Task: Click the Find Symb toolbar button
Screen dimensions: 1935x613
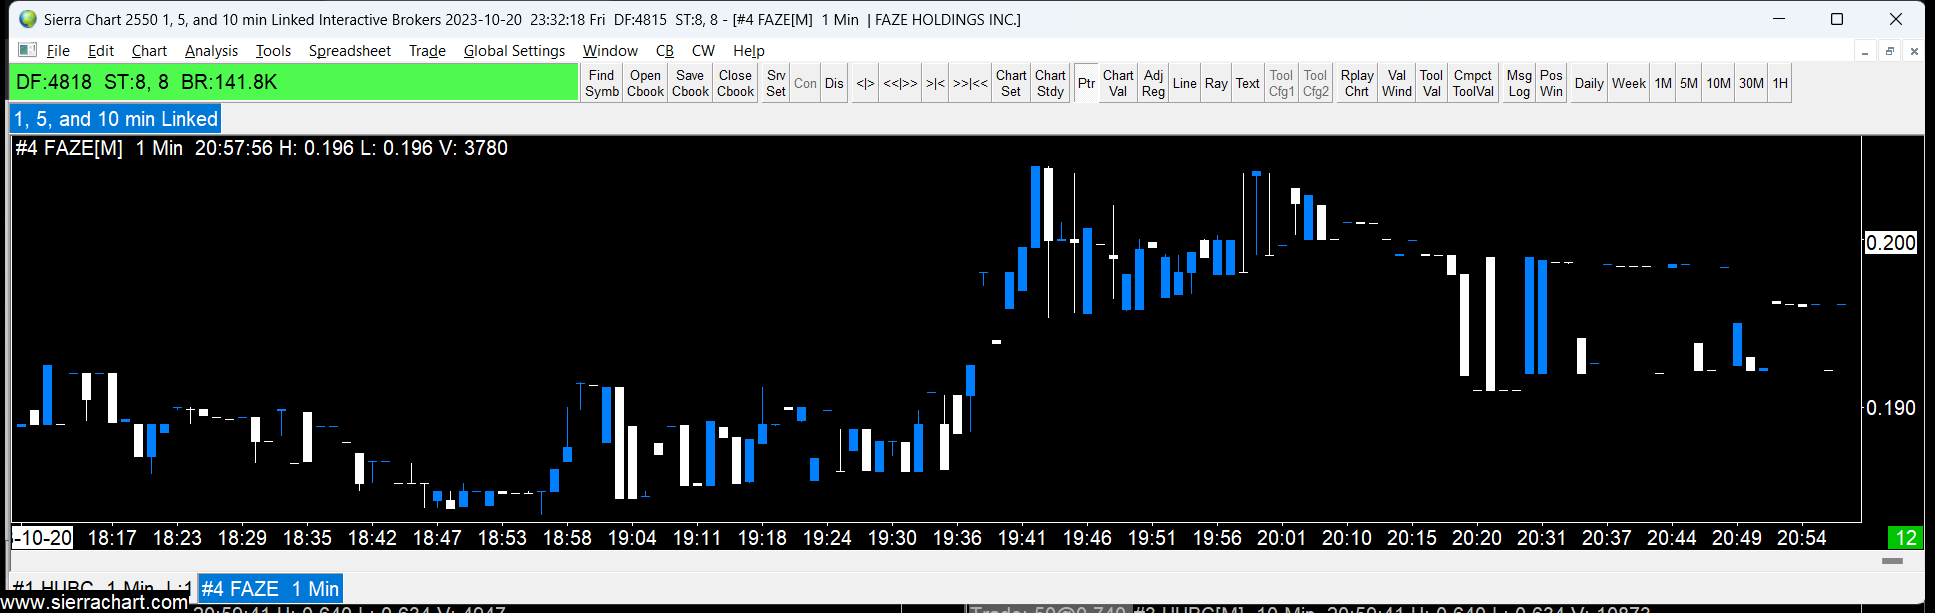Action: pos(602,83)
